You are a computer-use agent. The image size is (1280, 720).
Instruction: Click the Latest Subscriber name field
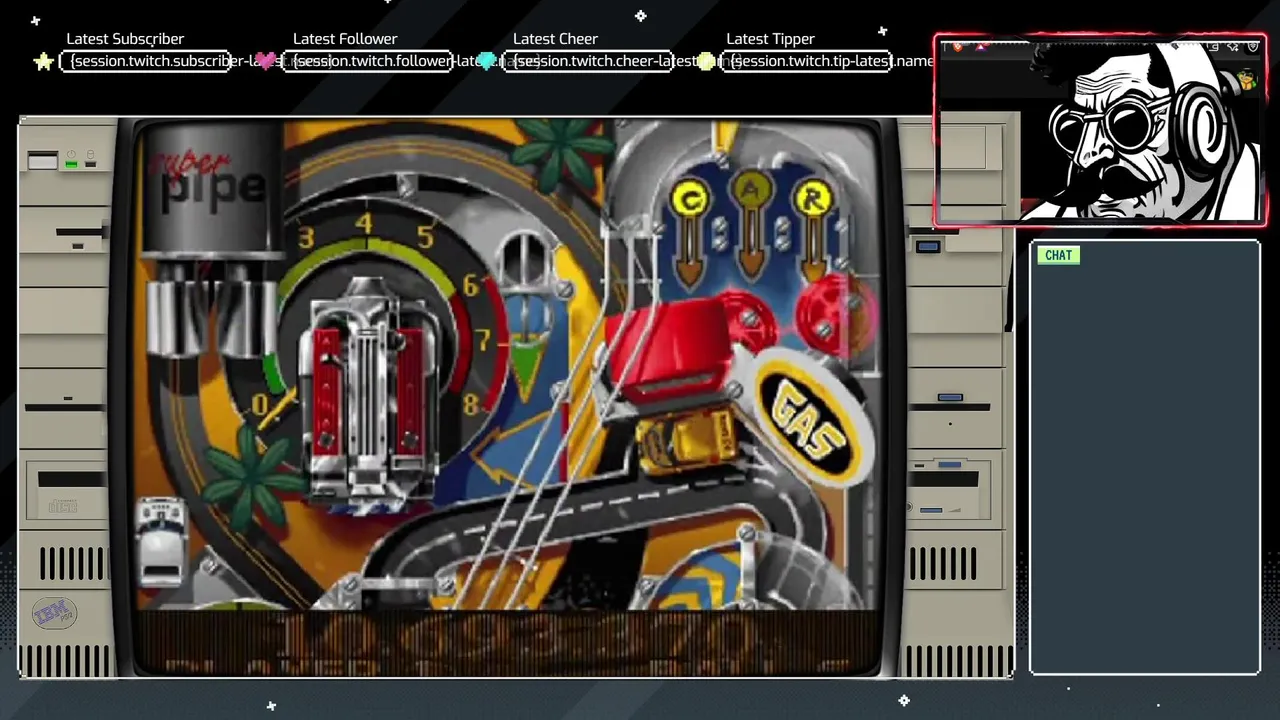pos(146,61)
